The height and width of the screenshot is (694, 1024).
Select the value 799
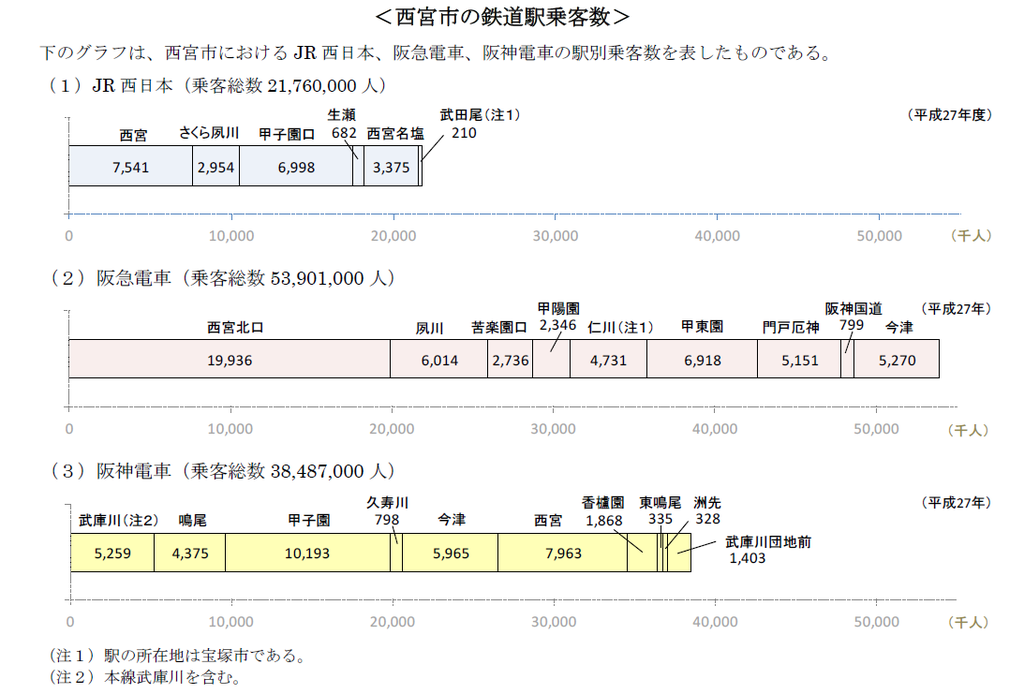[852, 325]
